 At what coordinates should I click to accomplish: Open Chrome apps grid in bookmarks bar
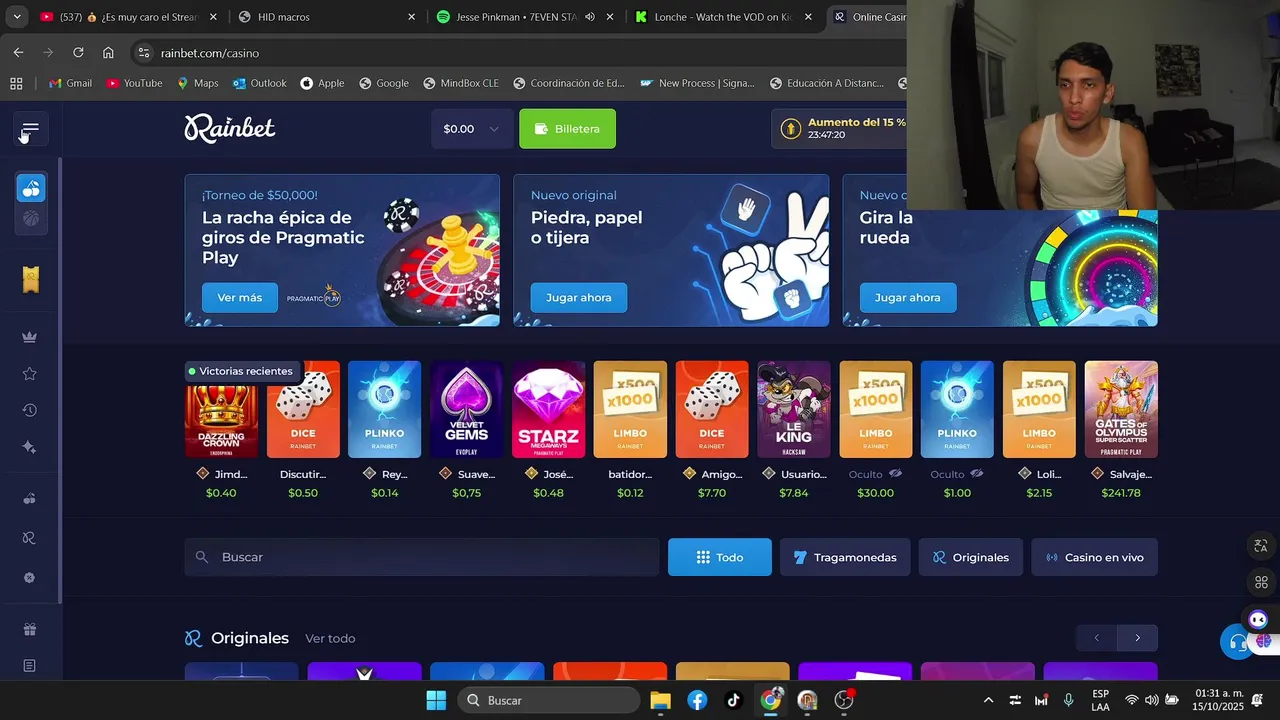[16, 83]
